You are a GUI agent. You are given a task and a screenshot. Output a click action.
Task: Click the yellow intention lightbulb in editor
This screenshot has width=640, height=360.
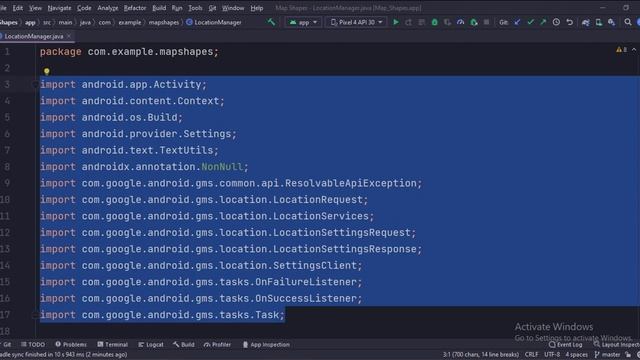pyautogui.click(x=47, y=71)
